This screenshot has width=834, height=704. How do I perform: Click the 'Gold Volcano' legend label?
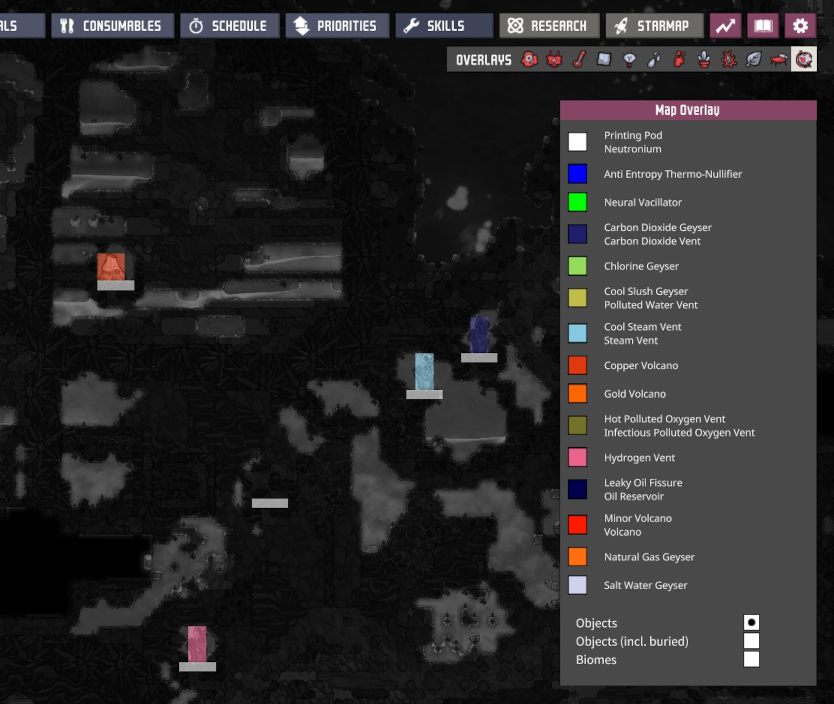click(635, 394)
